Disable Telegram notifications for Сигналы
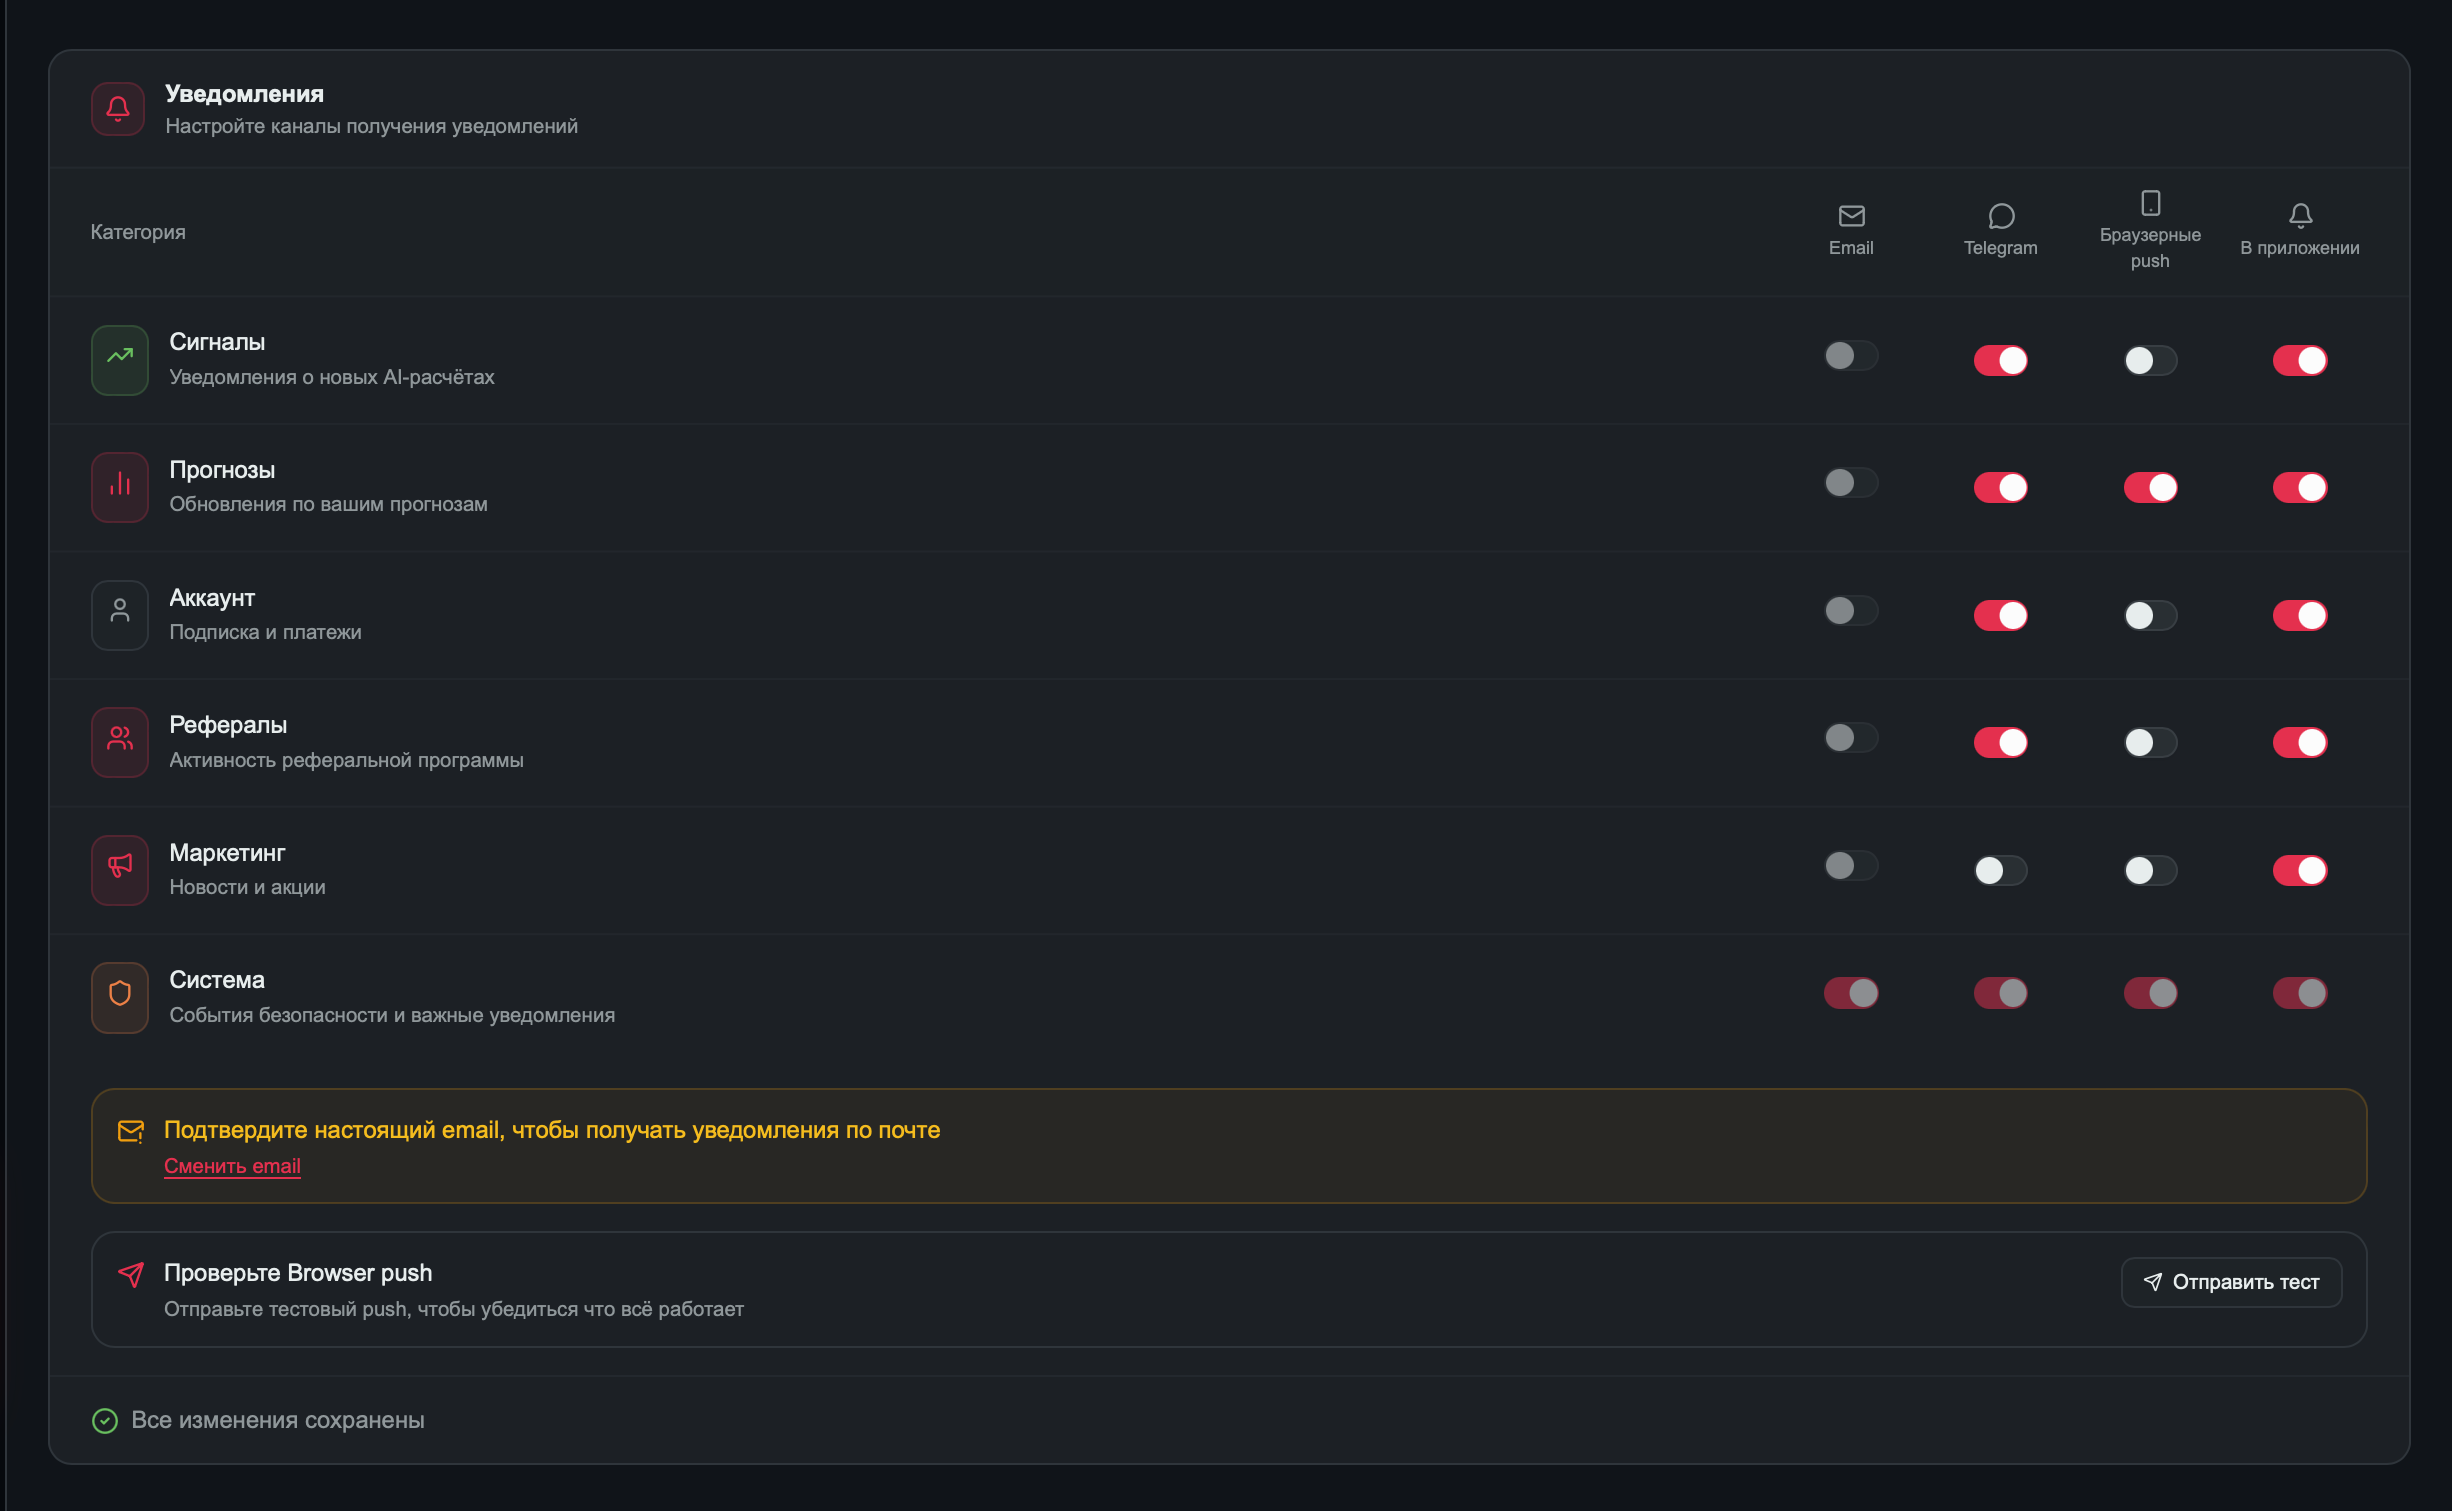The image size is (2452, 1511). coord(2000,360)
